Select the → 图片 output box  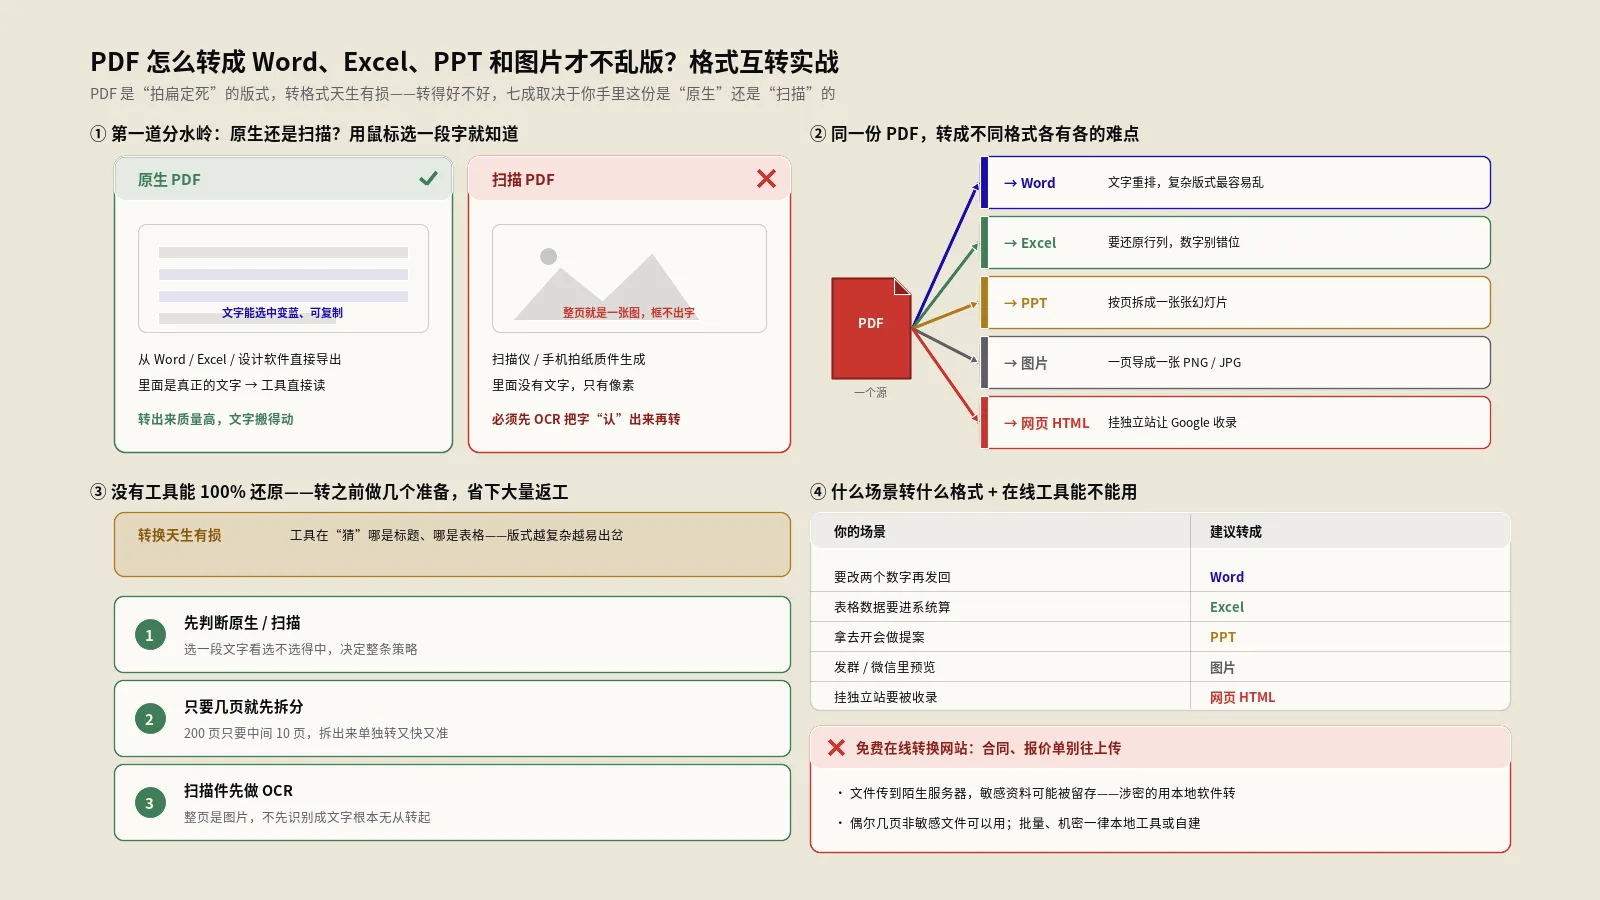[1236, 362]
